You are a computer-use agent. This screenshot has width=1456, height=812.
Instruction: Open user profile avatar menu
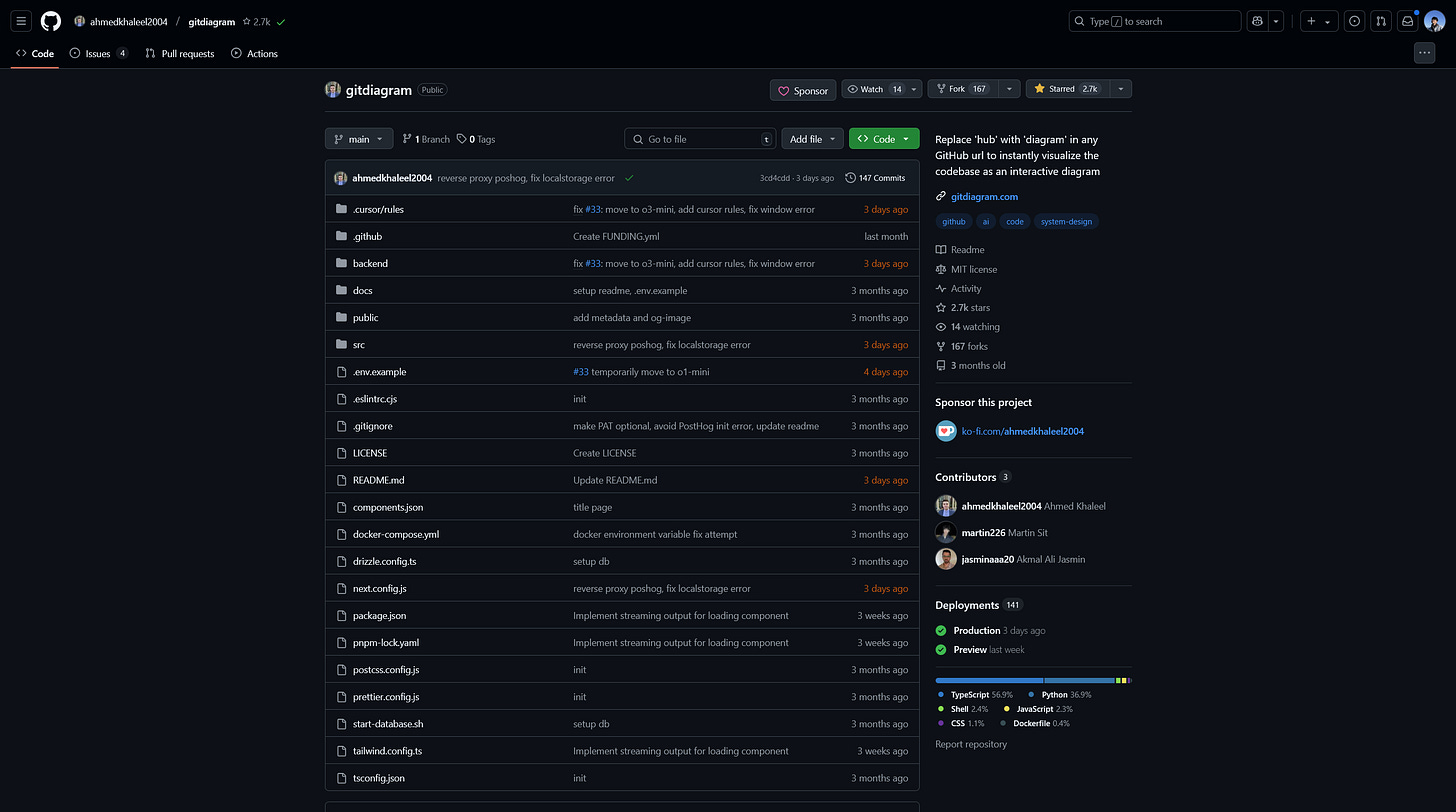(x=1435, y=21)
